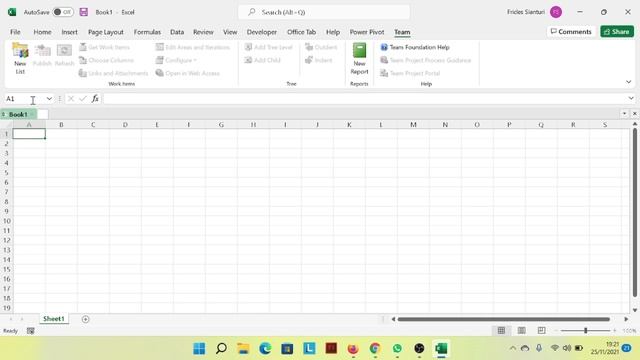Open WhatsApp from taskbar
Viewport: 640px width, 360px height.
click(397, 349)
